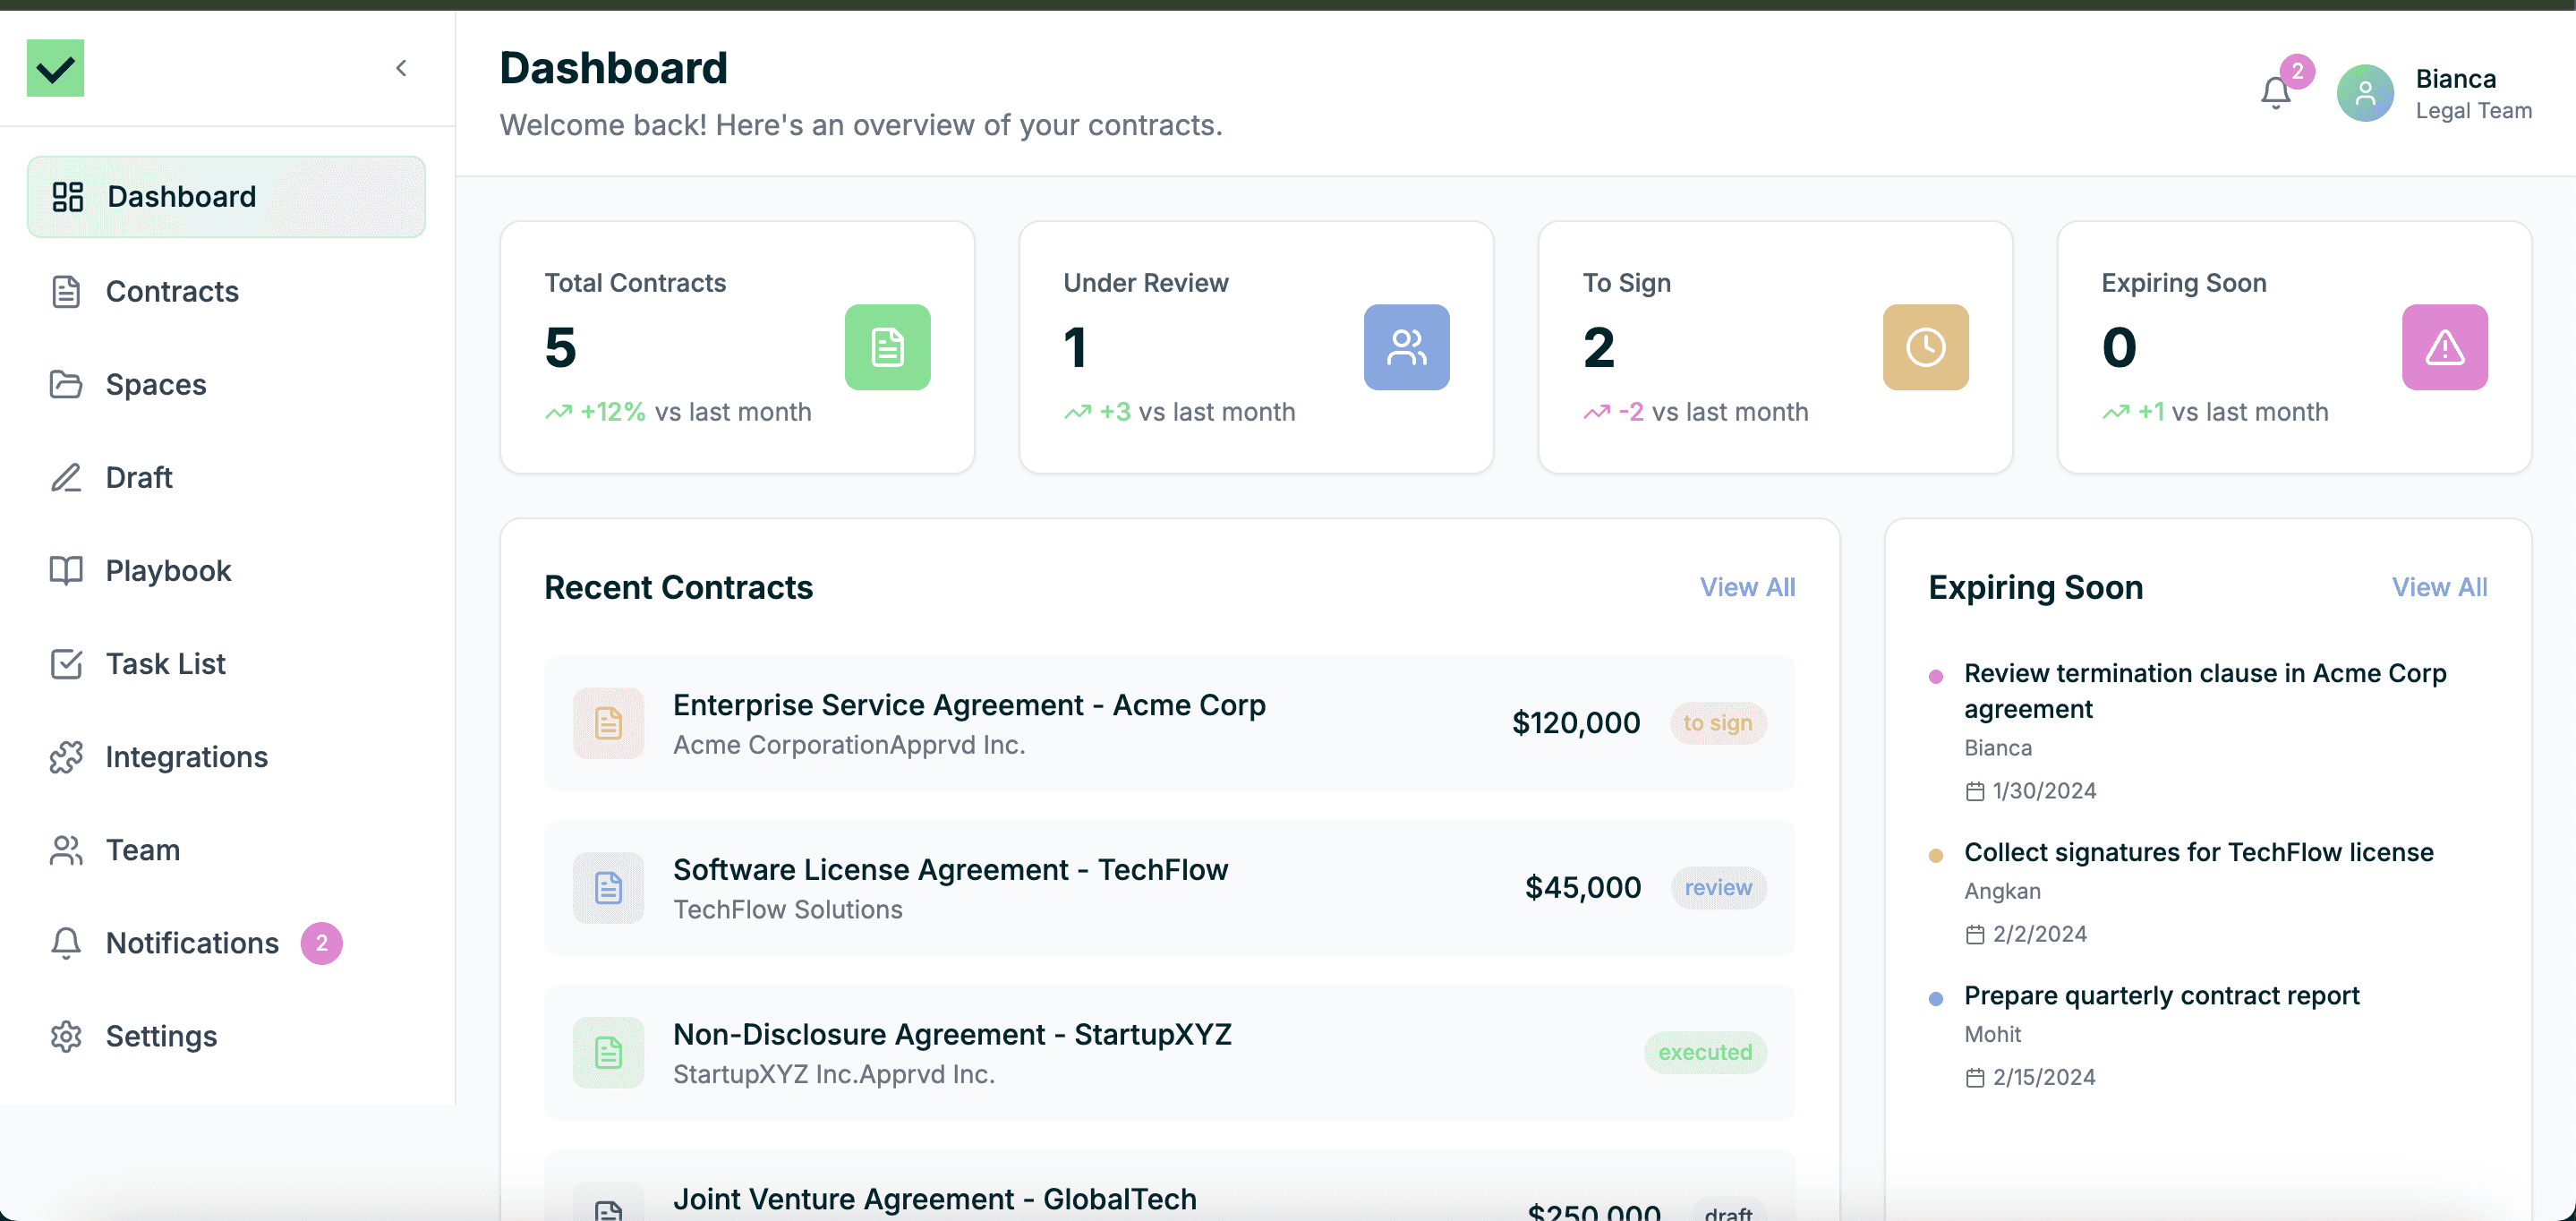2576x1221 pixels.
Task: Open the Task List page
Action: pyautogui.click(x=166, y=663)
